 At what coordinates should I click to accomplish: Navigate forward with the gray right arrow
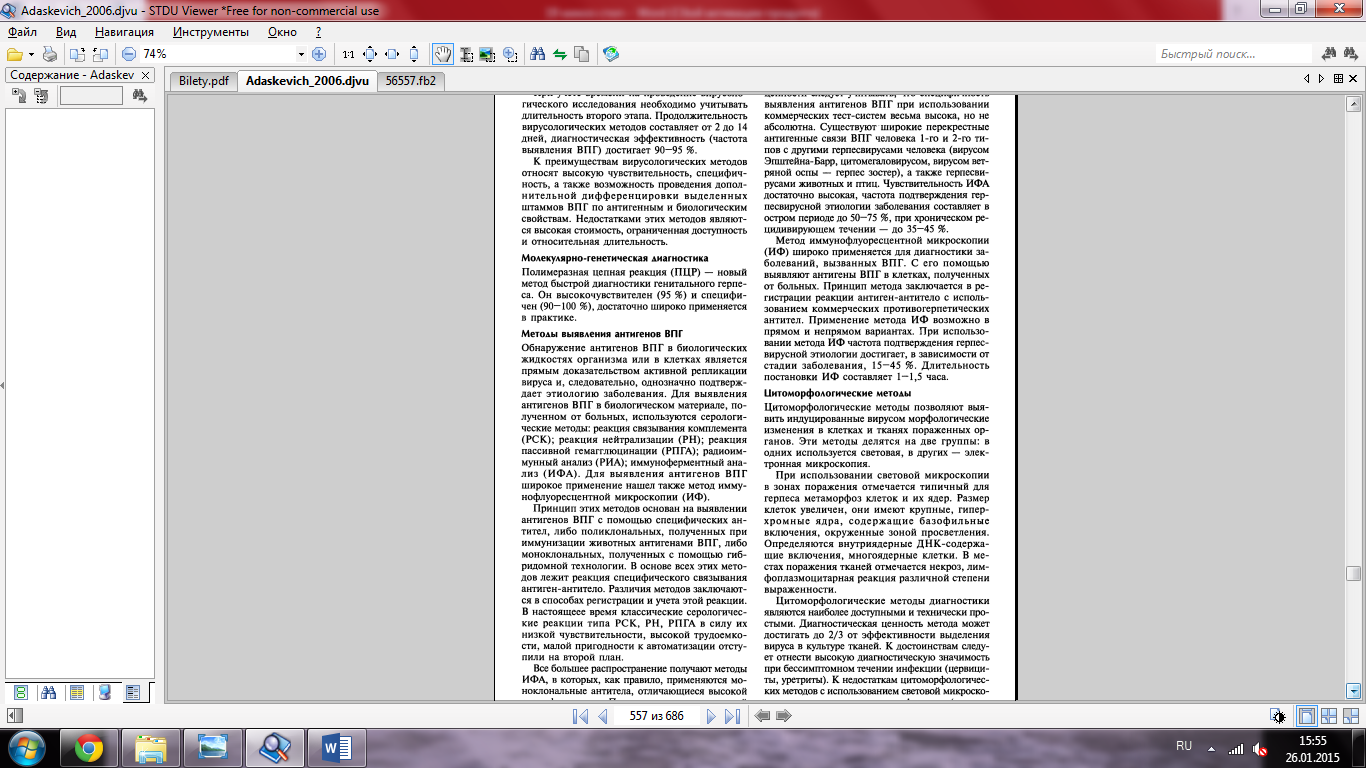[784, 716]
